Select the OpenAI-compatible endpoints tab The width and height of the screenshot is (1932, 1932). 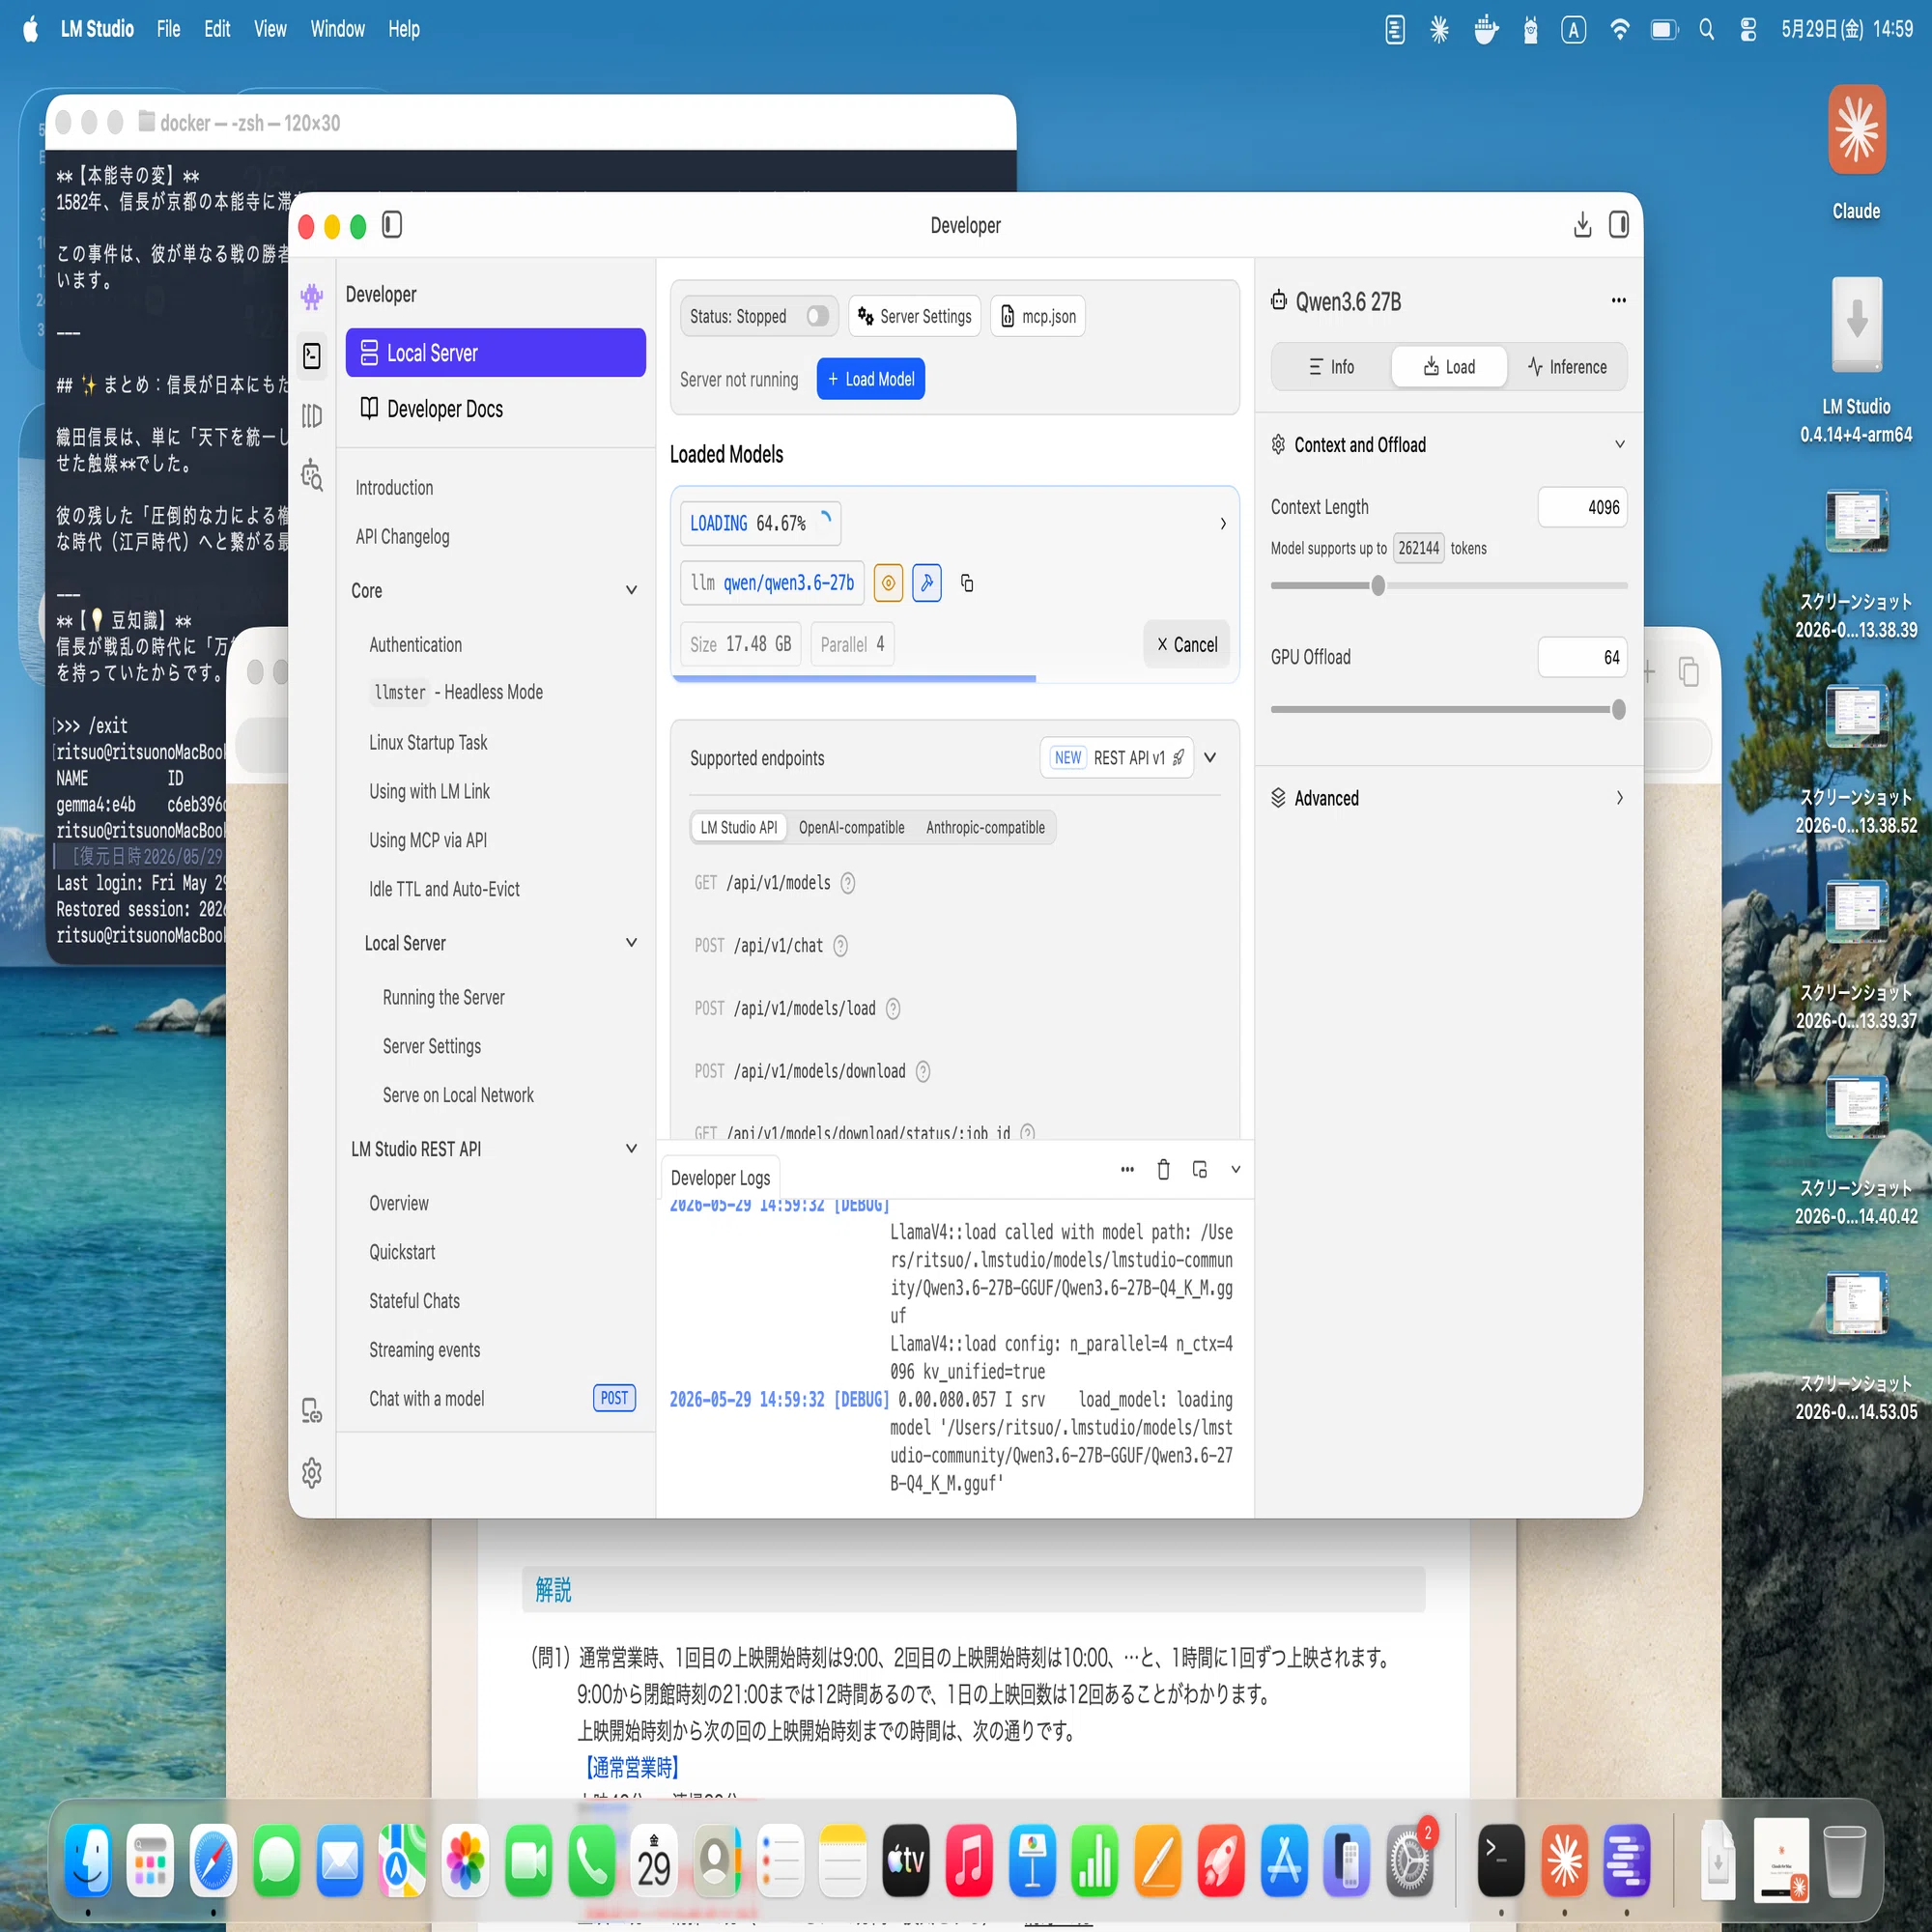pyautogui.click(x=851, y=828)
